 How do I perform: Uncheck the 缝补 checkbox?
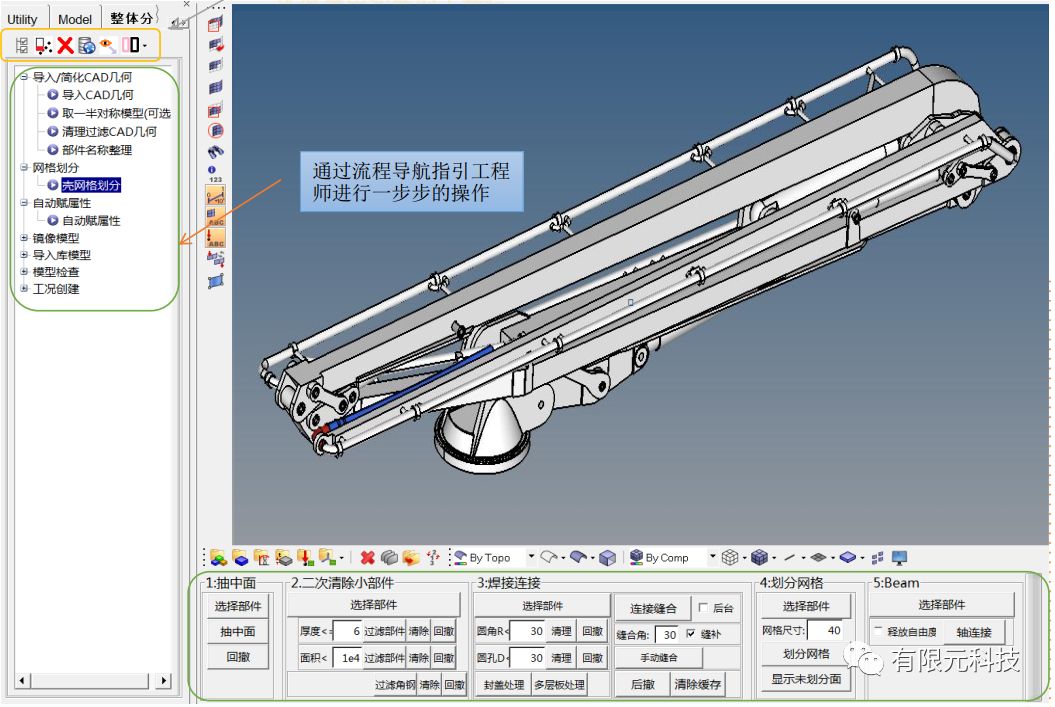pyautogui.click(x=690, y=634)
